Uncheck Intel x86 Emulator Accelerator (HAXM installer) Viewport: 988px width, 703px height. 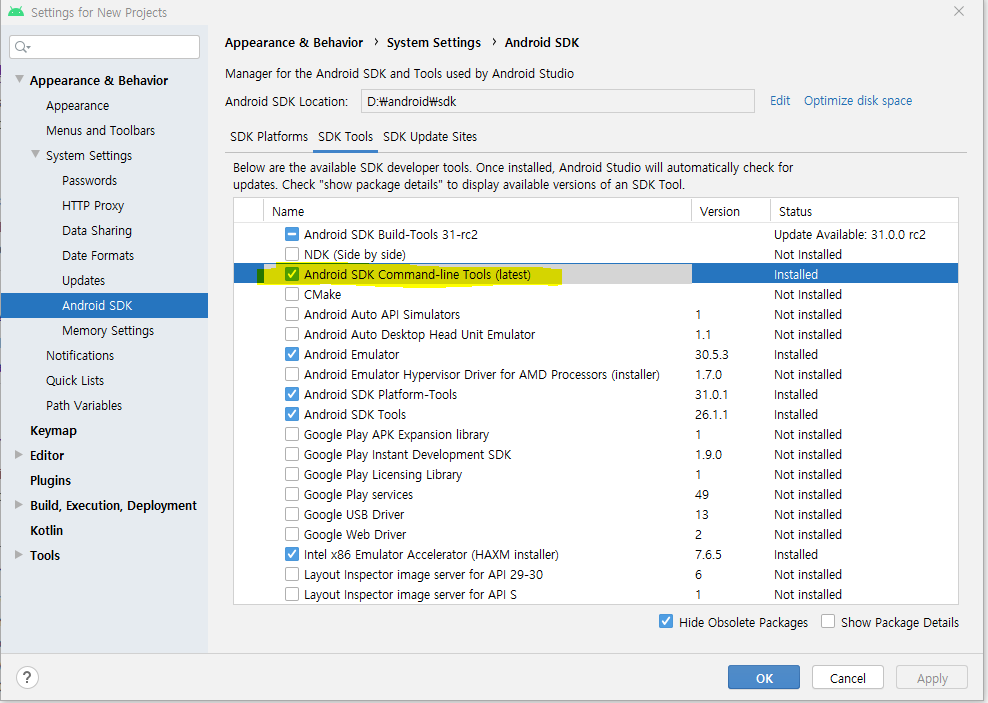[x=292, y=554]
